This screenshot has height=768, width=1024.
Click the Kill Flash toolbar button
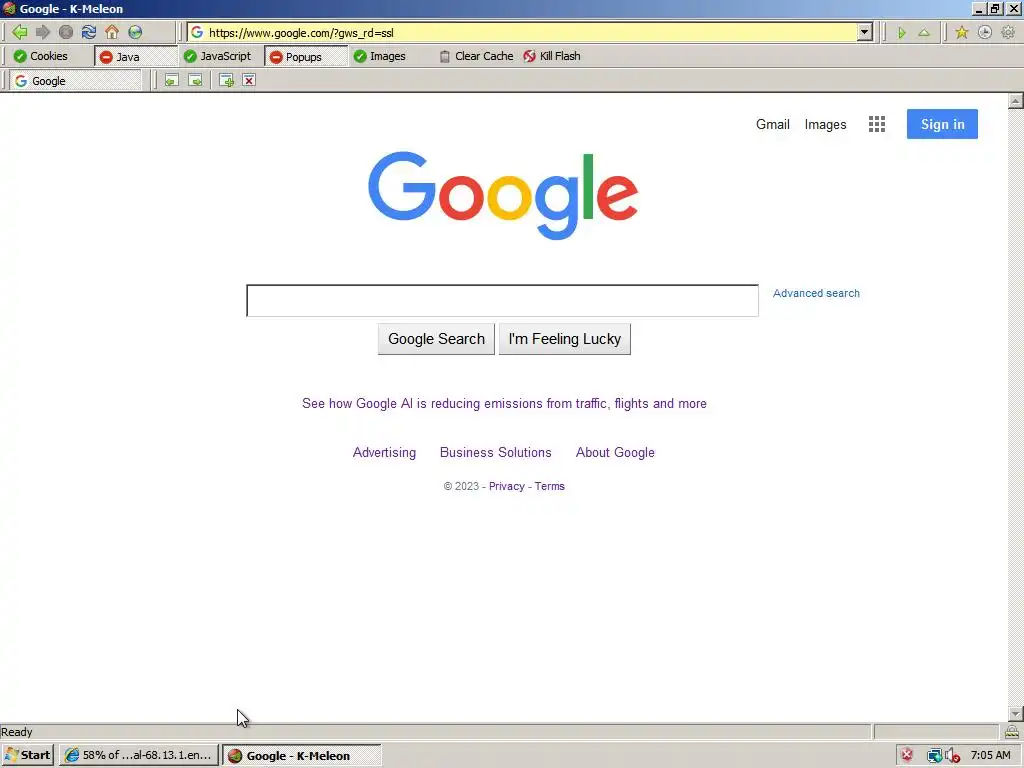(552, 56)
